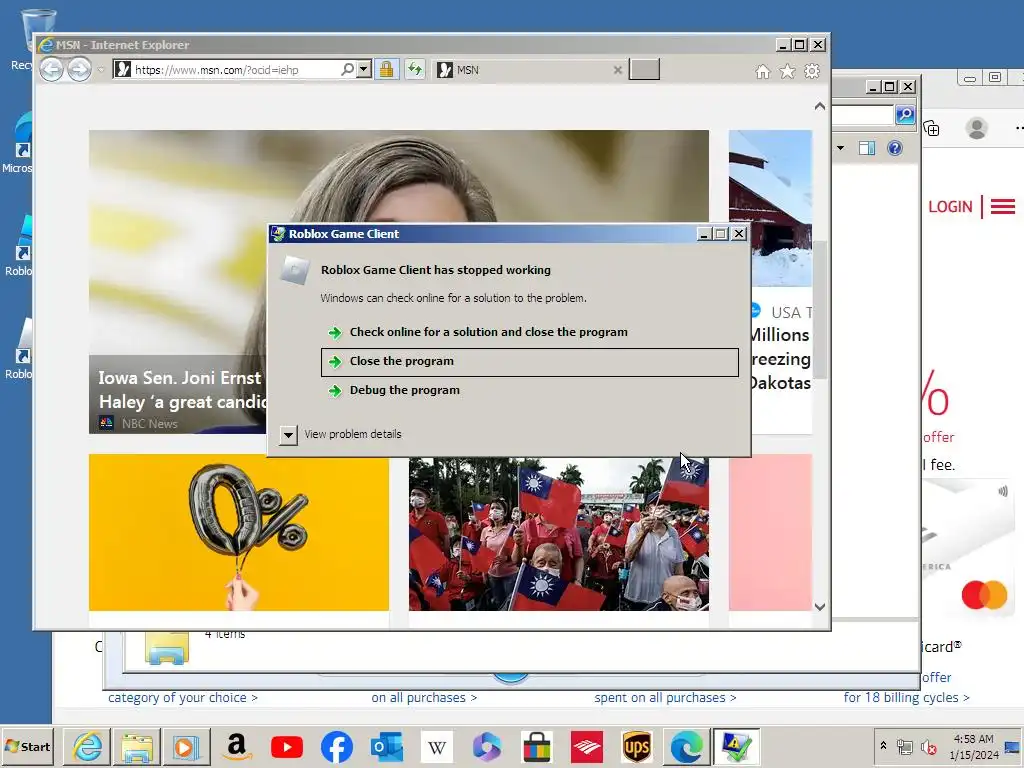Screen dimensions: 1024x768
Task: Open a new blank tab button
Action: tap(644, 69)
